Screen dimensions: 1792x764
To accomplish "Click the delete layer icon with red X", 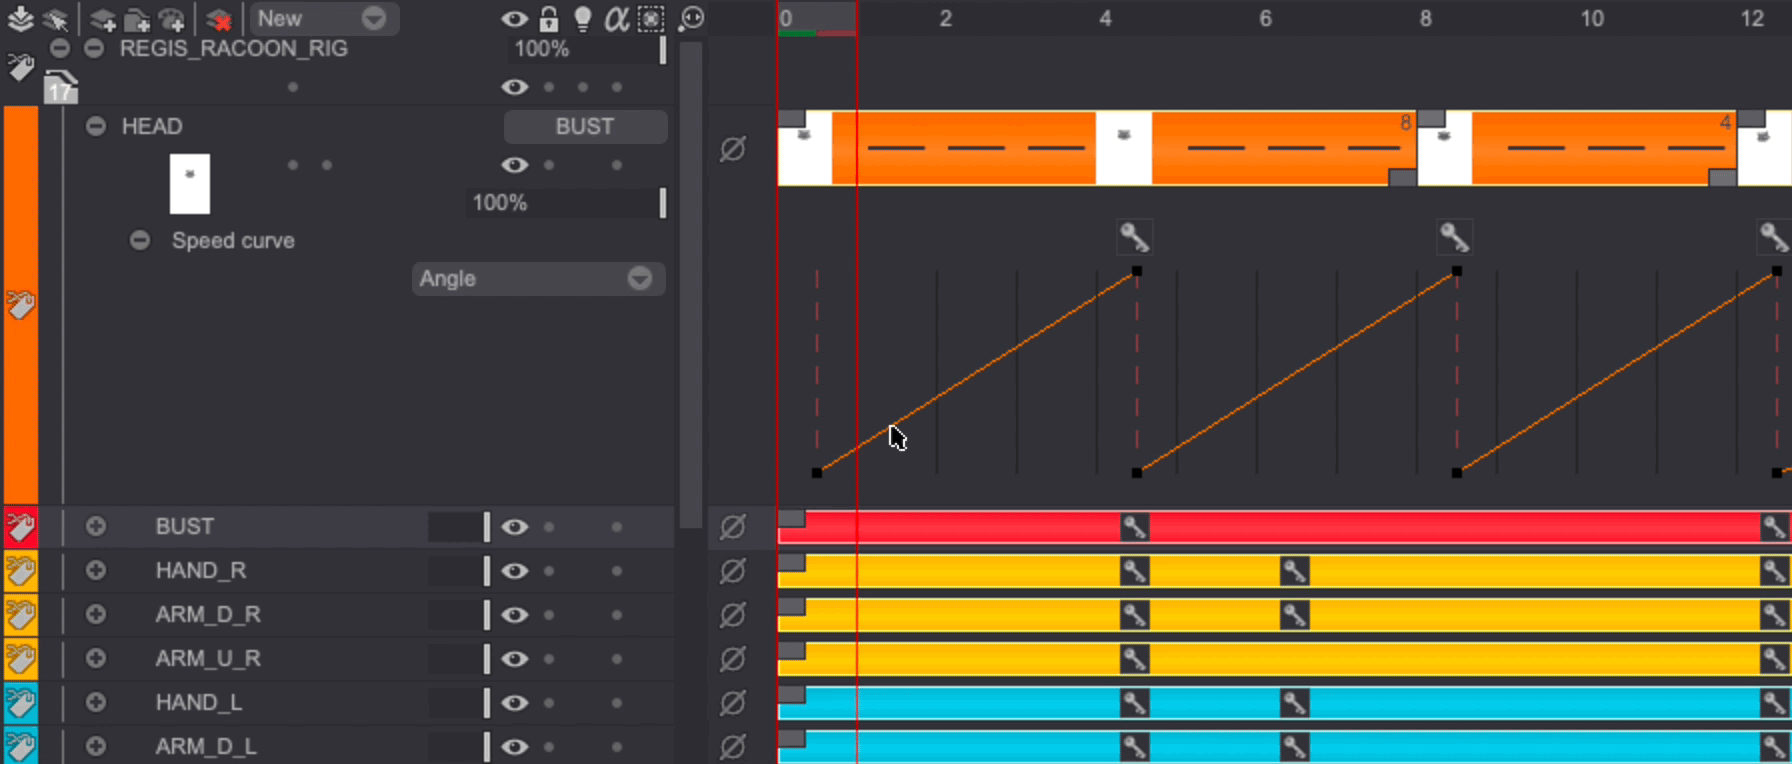I will [219, 19].
